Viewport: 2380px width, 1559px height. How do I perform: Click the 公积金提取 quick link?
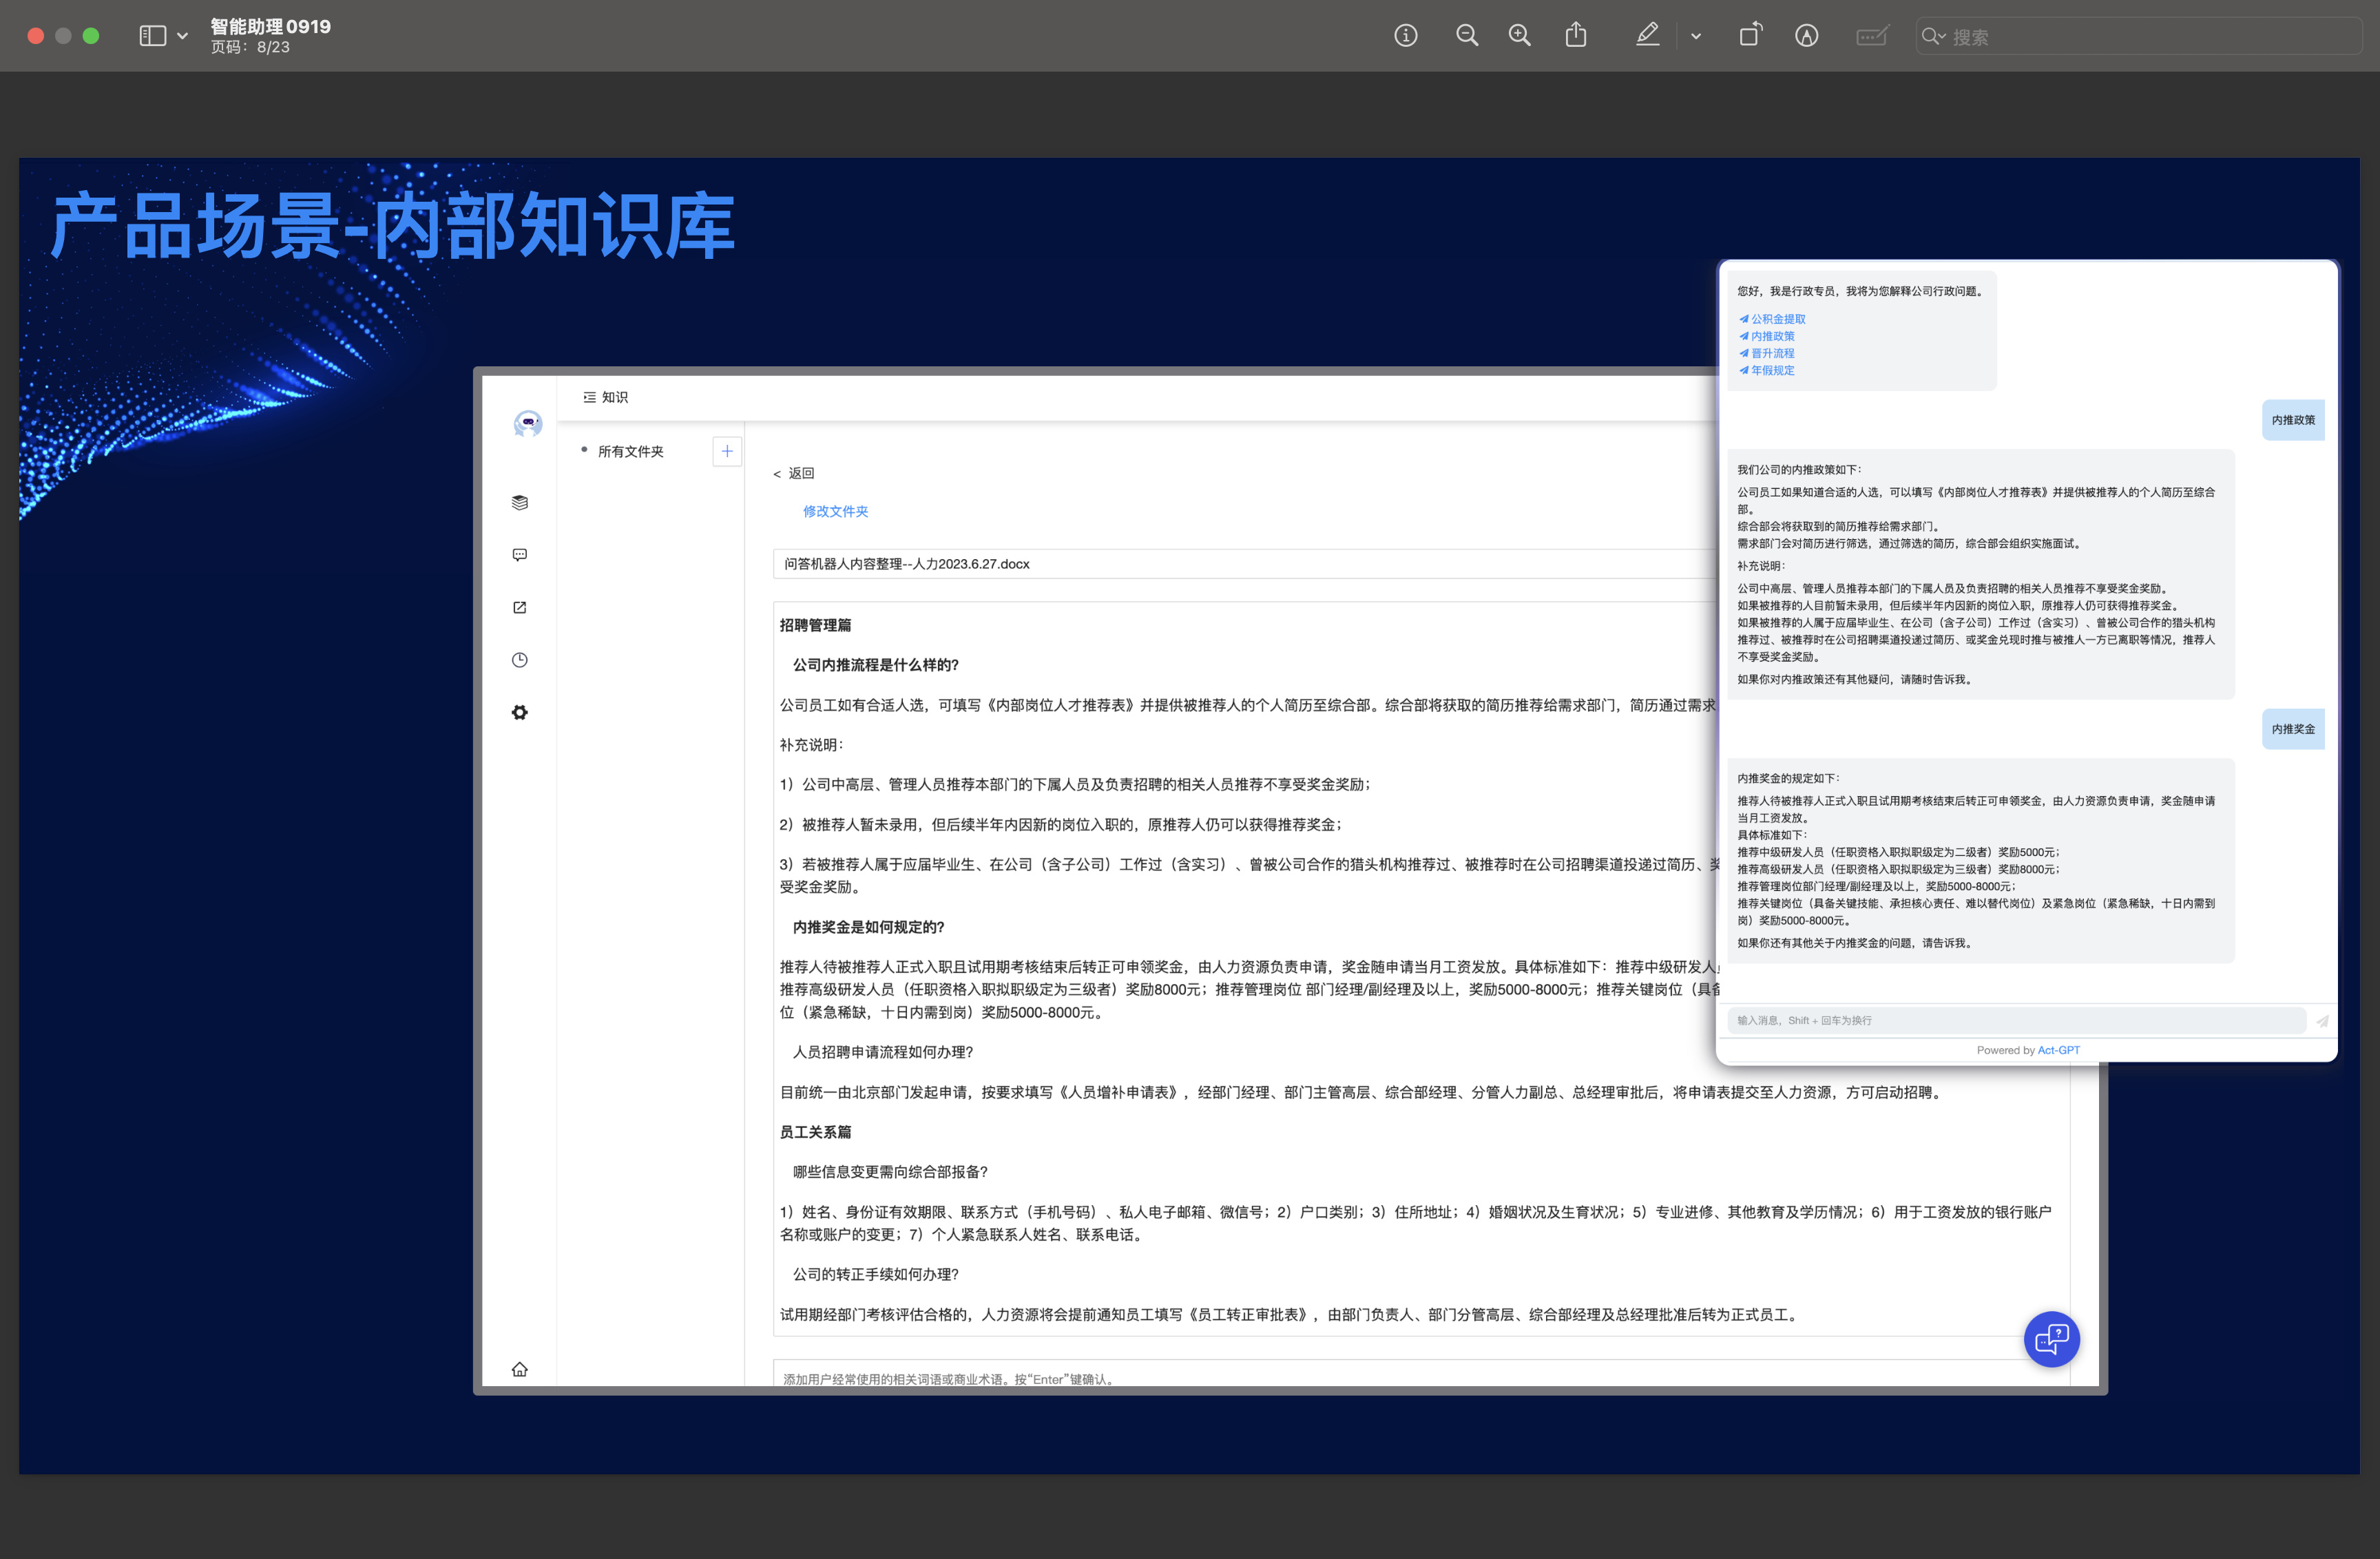click(x=1777, y=319)
